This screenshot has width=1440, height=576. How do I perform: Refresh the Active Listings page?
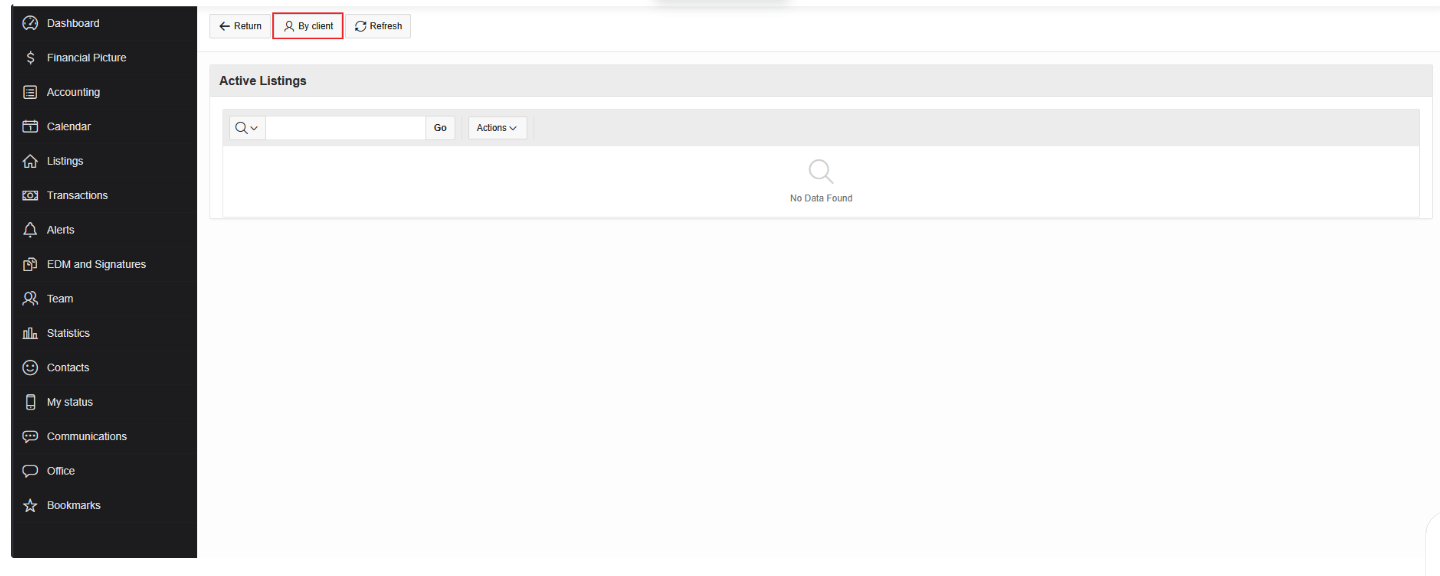(x=378, y=26)
